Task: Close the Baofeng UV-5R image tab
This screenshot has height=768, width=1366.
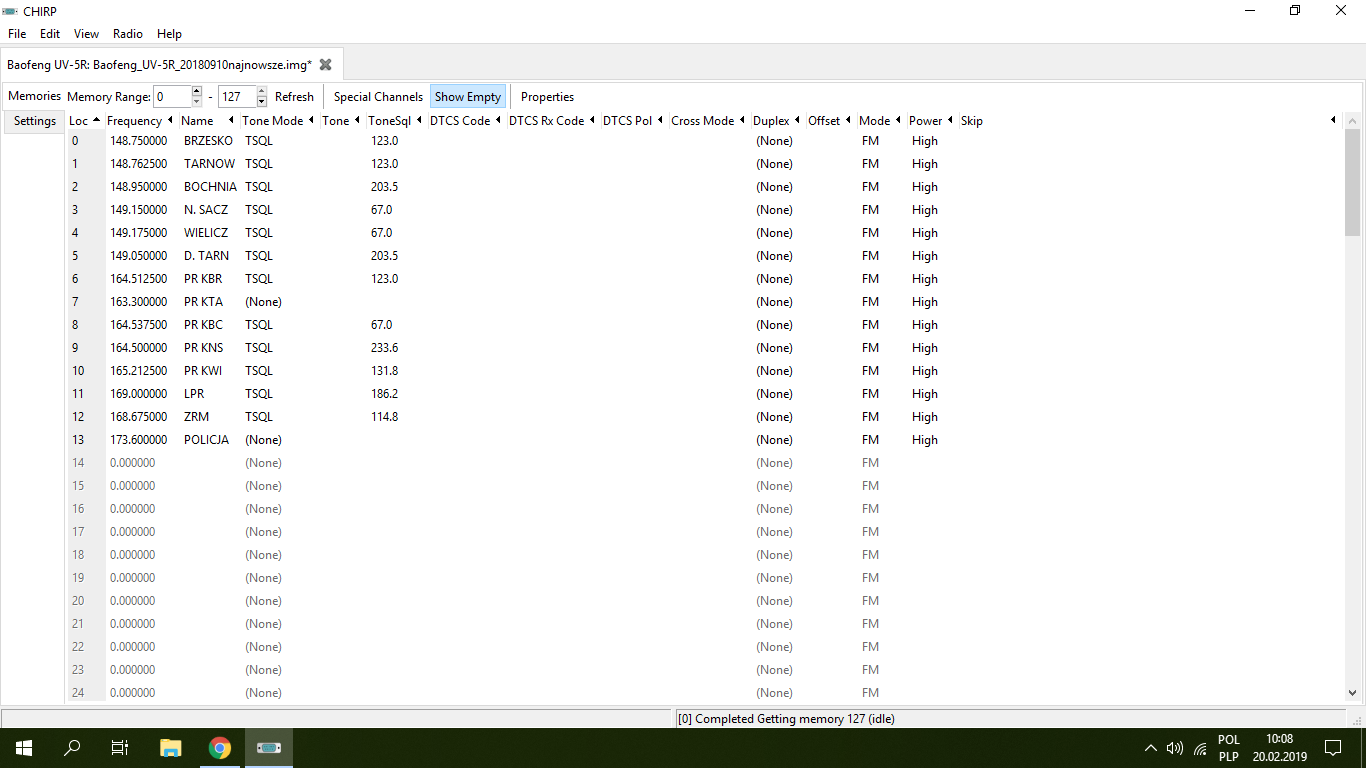Action: [x=325, y=64]
